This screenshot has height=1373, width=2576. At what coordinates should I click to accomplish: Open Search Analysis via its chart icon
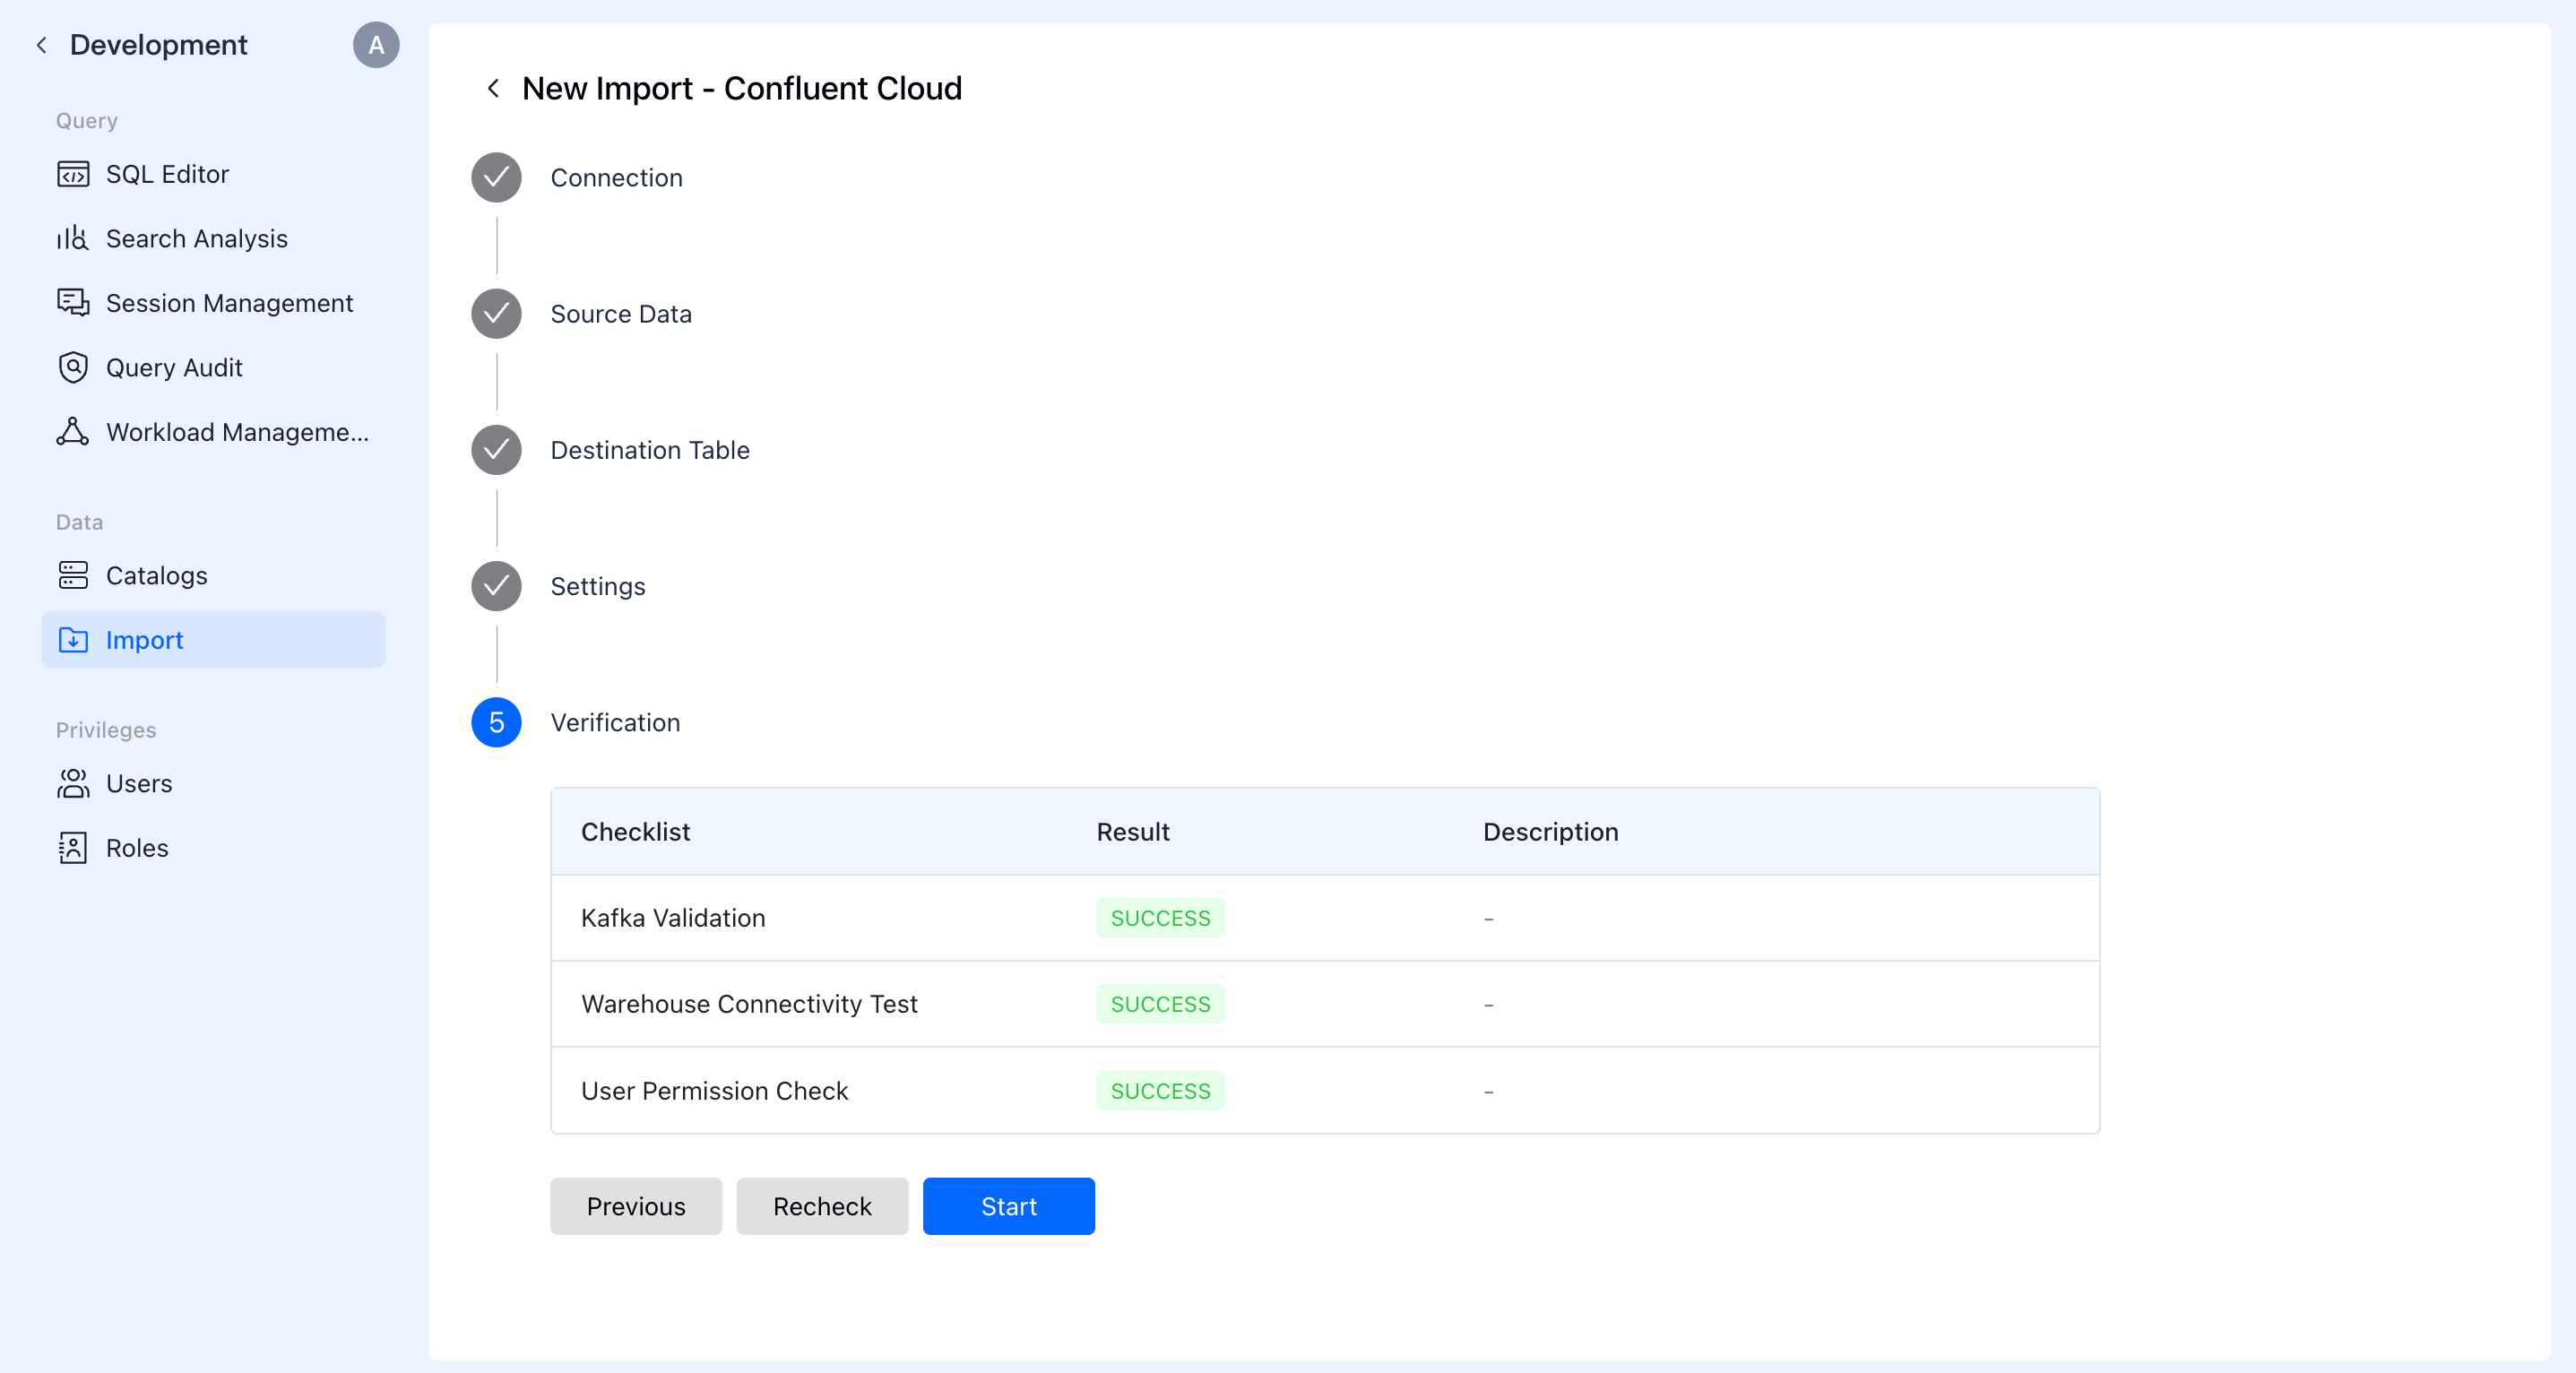pos(73,239)
